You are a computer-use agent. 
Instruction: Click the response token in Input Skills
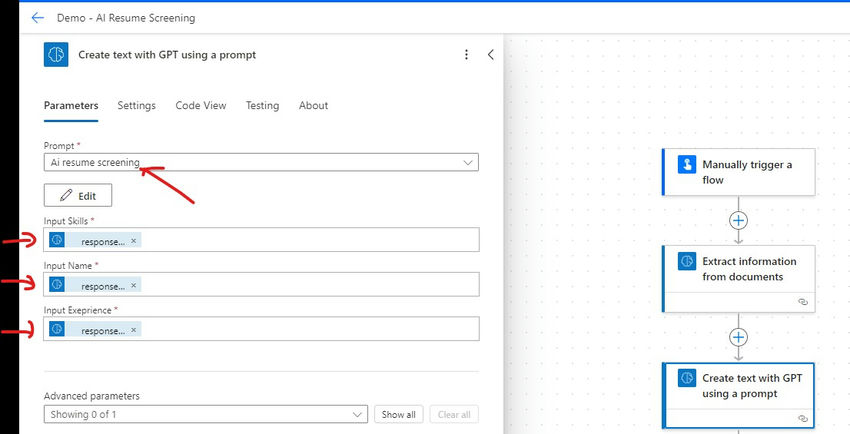click(x=95, y=240)
